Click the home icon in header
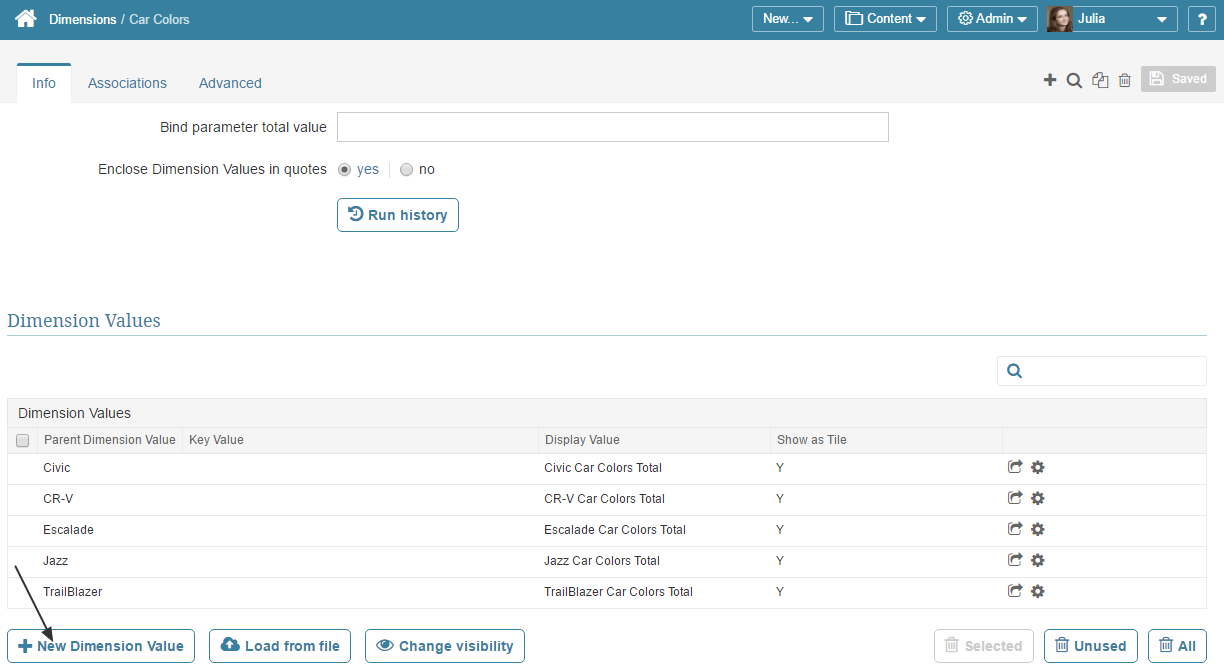Image resolution: width=1224 pixels, height=671 pixels. pyautogui.click(x=25, y=19)
